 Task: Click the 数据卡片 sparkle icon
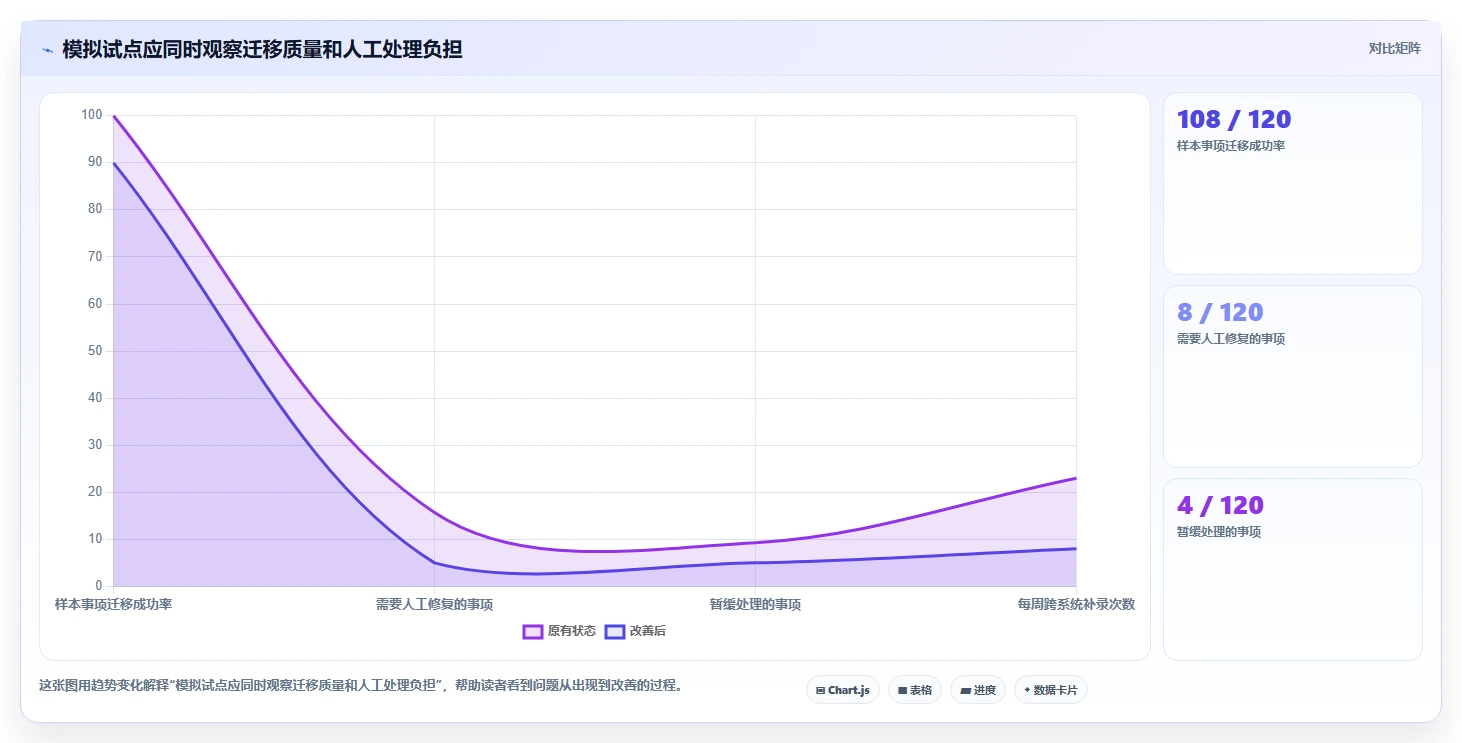[1027, 690]
